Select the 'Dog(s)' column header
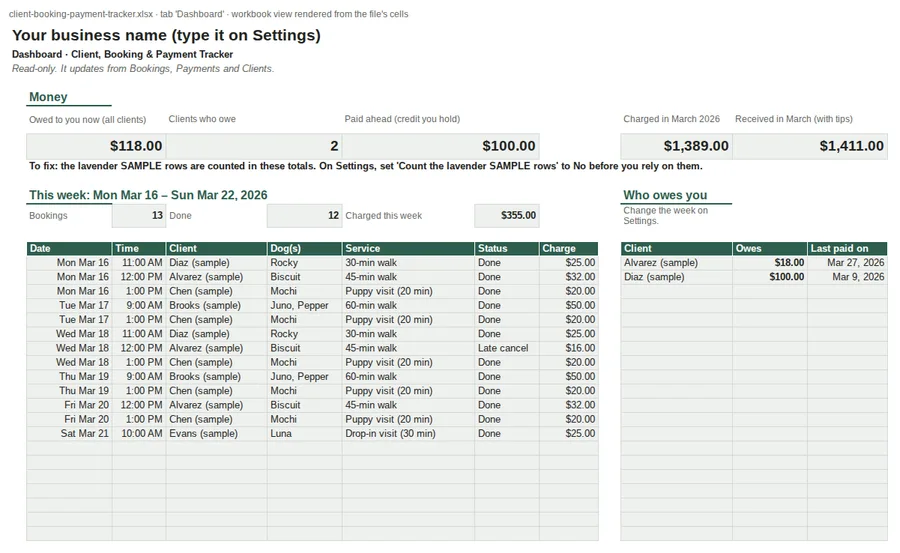Viewport: 900px width, 553px height. 304,249
